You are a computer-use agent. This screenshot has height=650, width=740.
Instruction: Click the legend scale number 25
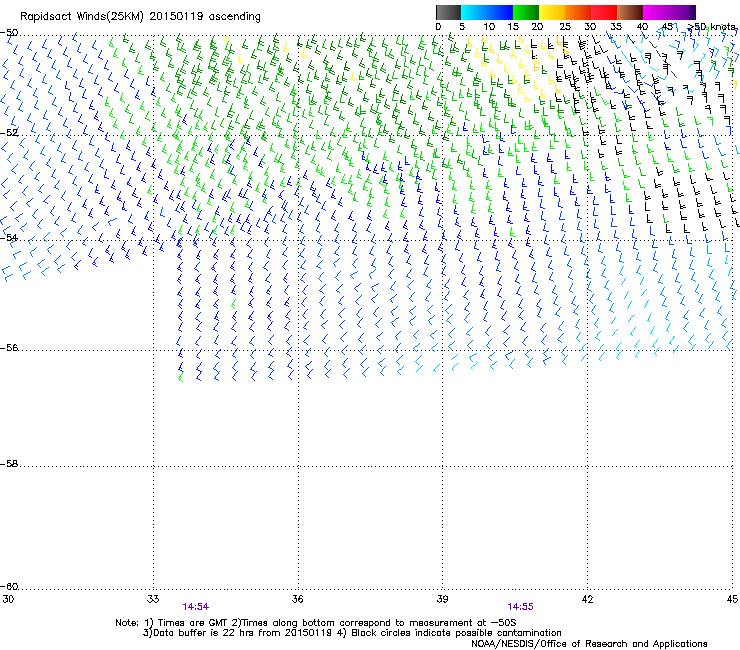point(565,27)
